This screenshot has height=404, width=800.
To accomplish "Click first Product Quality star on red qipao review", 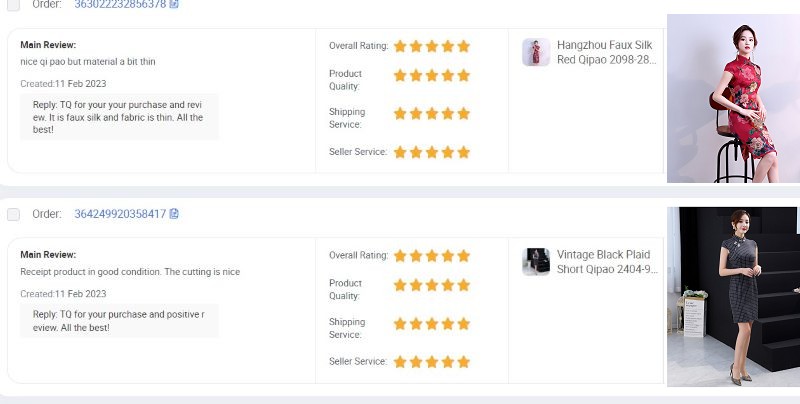I will click(x=400, y=75).
